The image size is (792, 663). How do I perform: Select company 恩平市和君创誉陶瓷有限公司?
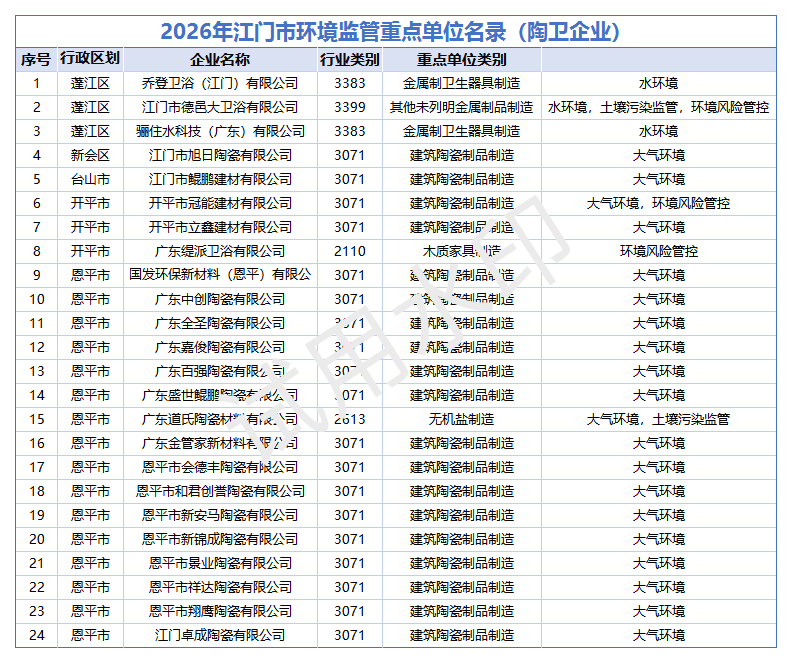tap(220, 491)
